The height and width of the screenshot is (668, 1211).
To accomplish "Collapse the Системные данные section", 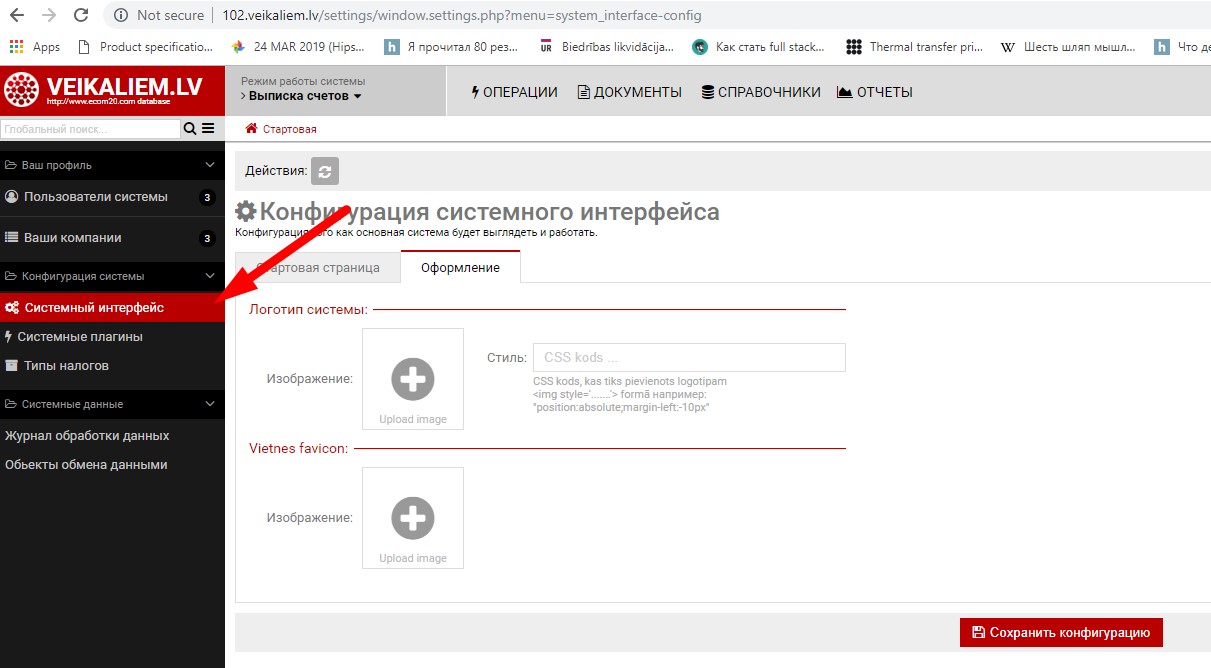I will coord(209,404).
